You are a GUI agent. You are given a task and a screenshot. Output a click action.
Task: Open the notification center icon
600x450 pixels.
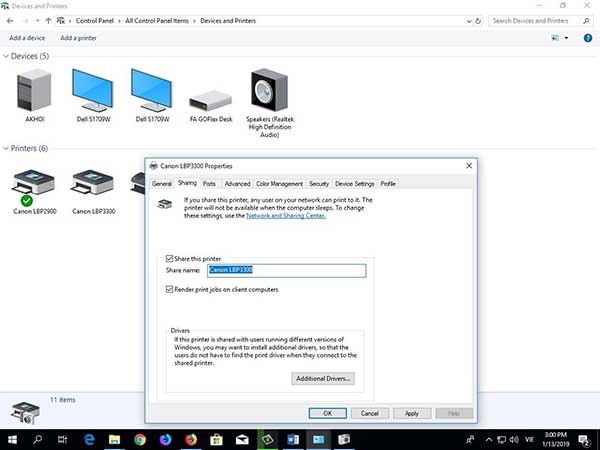584,440
